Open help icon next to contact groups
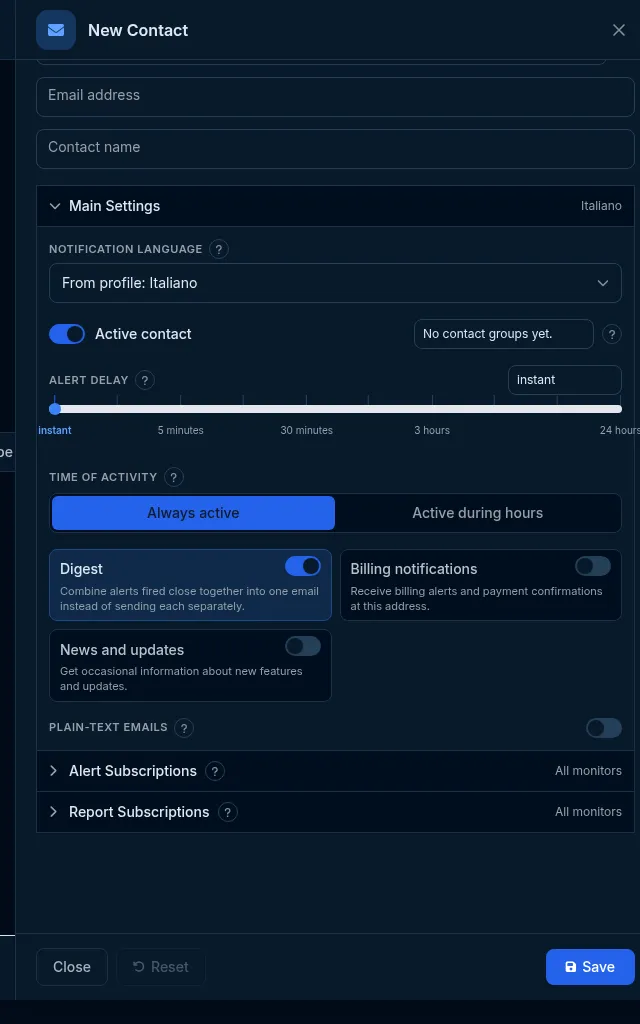Screen dimensions: 640x1024 click(611, 334)
